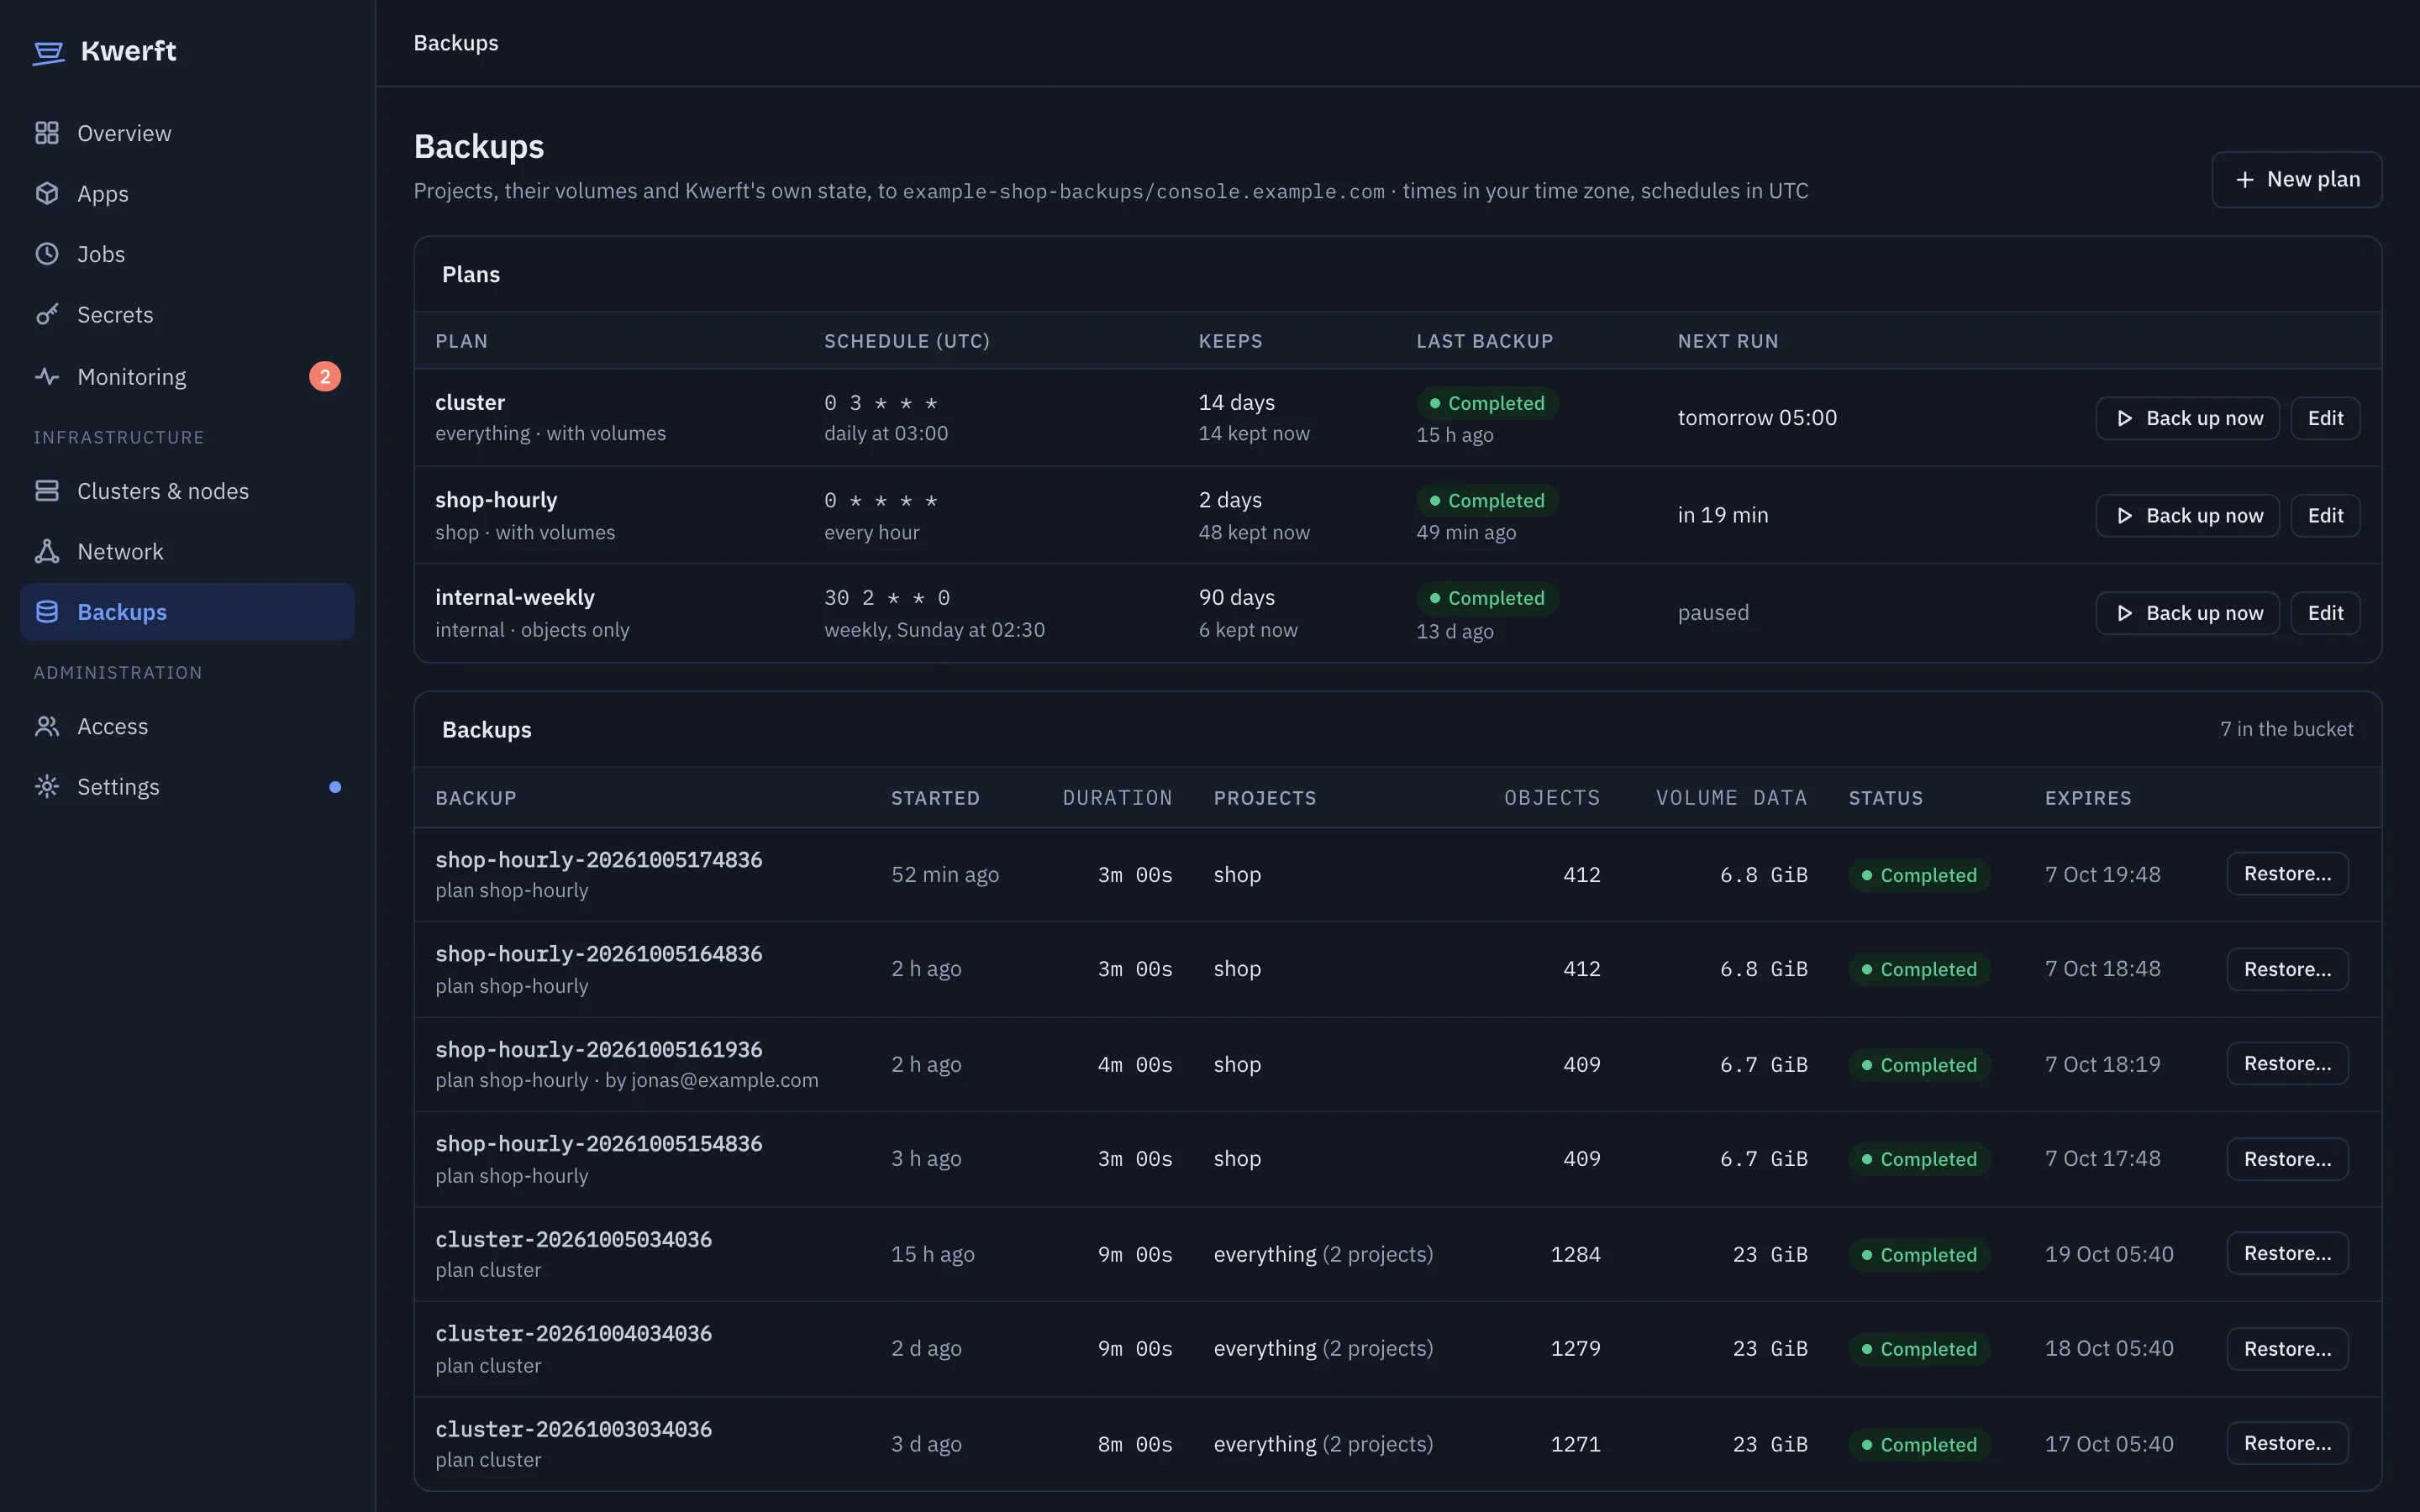2420x1512 pixels.
Task: Click the Completed status of cluster plan
Action: pyautogui.click(x=1487, y=403)
